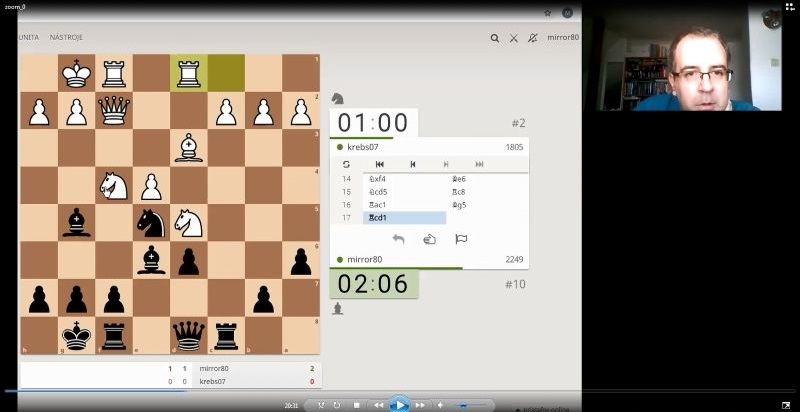
Task: Open the crossed swords challenges icon
Action: pyautogui.click(x=513, y=38)
